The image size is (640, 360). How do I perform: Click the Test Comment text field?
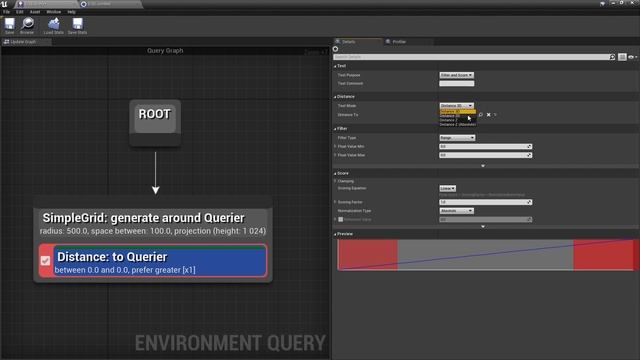click(x=457, y=84)
